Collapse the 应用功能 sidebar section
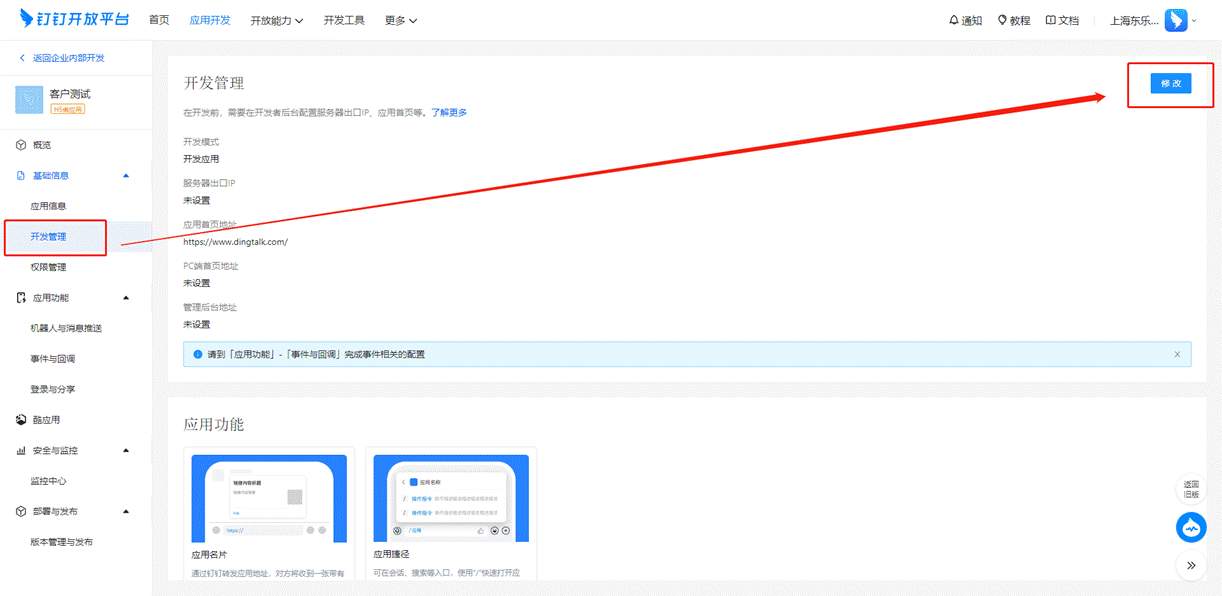1222x596 pixels. tap(126, 298)
